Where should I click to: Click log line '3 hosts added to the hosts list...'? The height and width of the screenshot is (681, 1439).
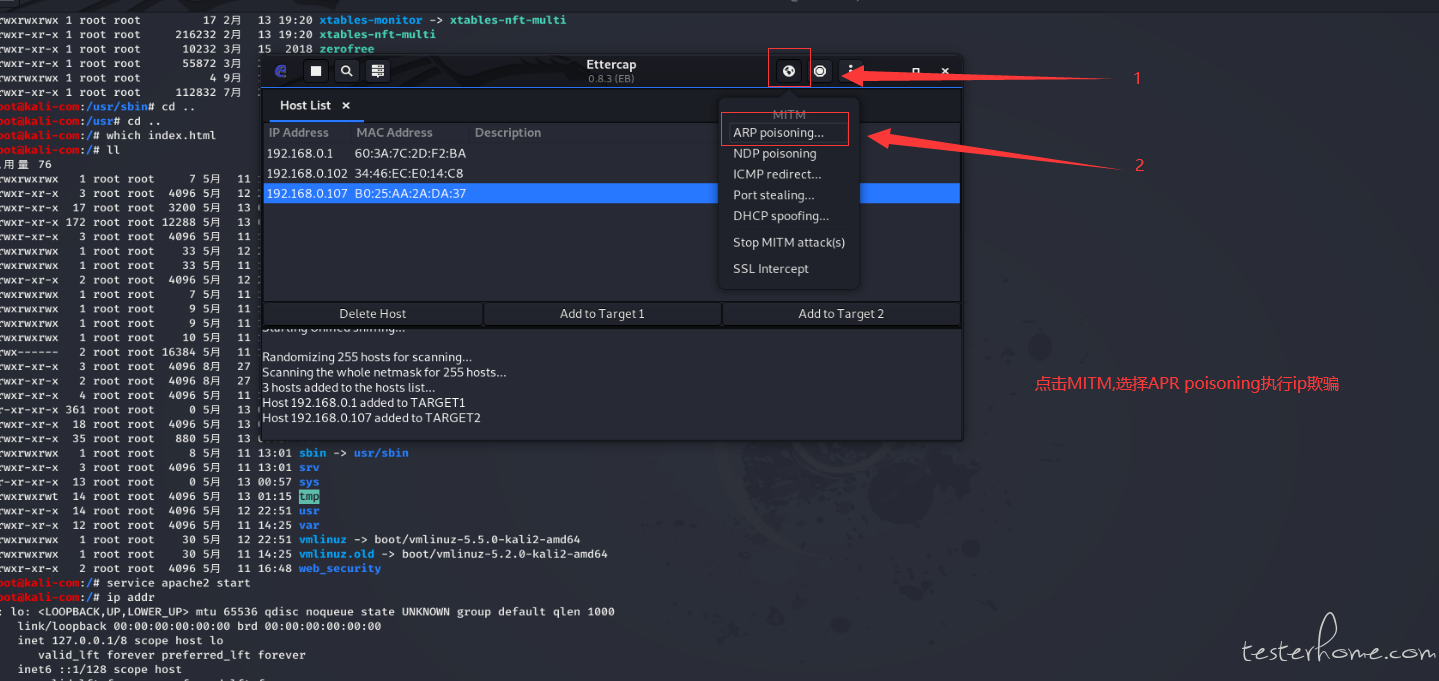[349, 388]
